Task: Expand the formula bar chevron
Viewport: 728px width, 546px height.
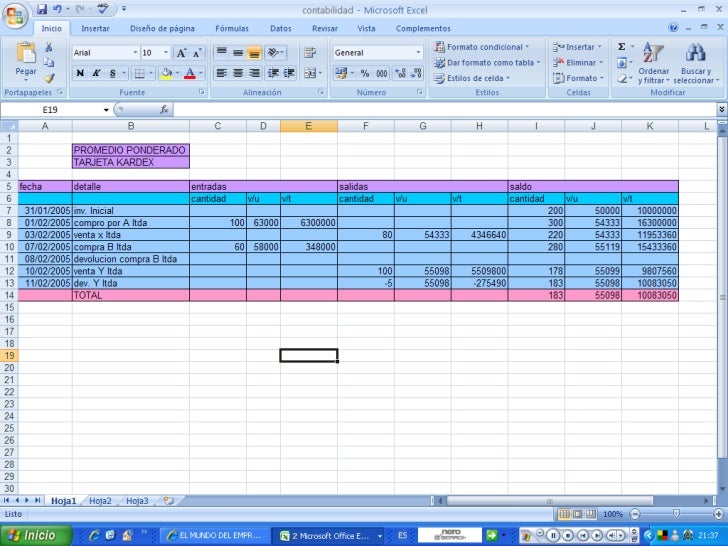Action: point(722,110)
